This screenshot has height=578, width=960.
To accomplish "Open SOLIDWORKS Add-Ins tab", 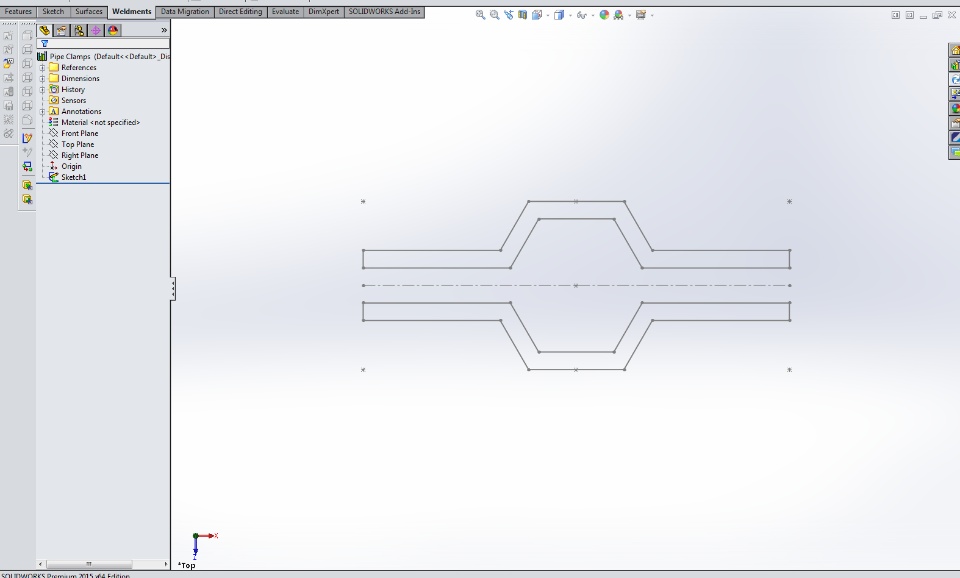I will (x=384, y=12).
